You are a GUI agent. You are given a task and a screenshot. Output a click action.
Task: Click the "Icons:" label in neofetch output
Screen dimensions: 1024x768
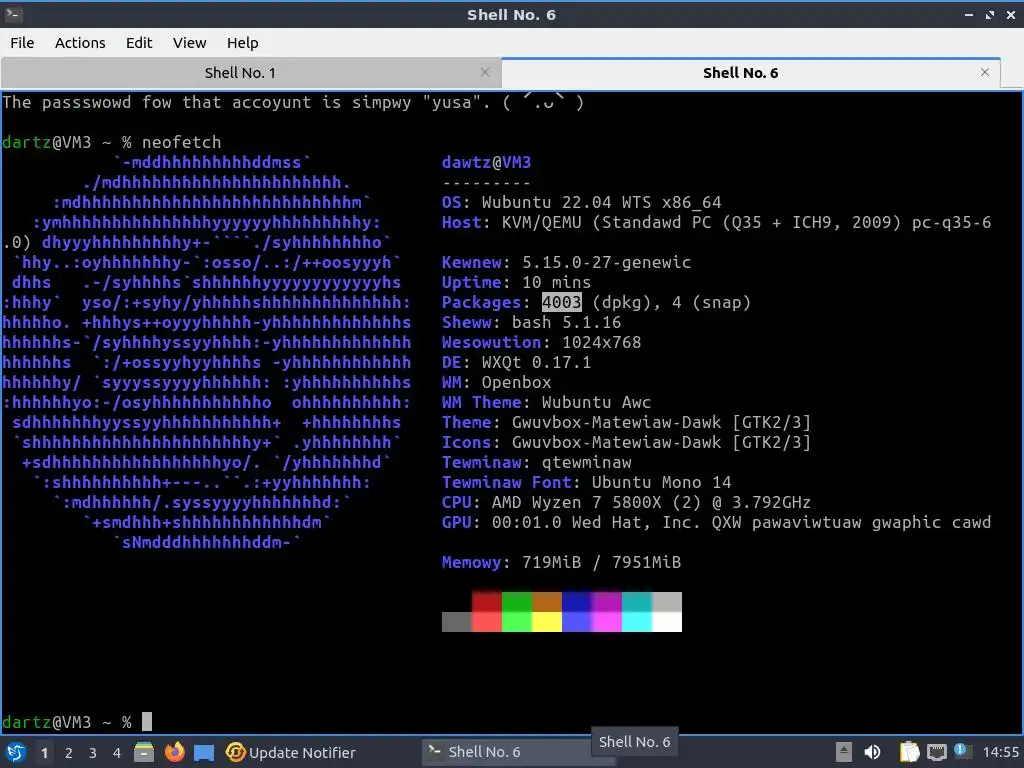[472, 443]
